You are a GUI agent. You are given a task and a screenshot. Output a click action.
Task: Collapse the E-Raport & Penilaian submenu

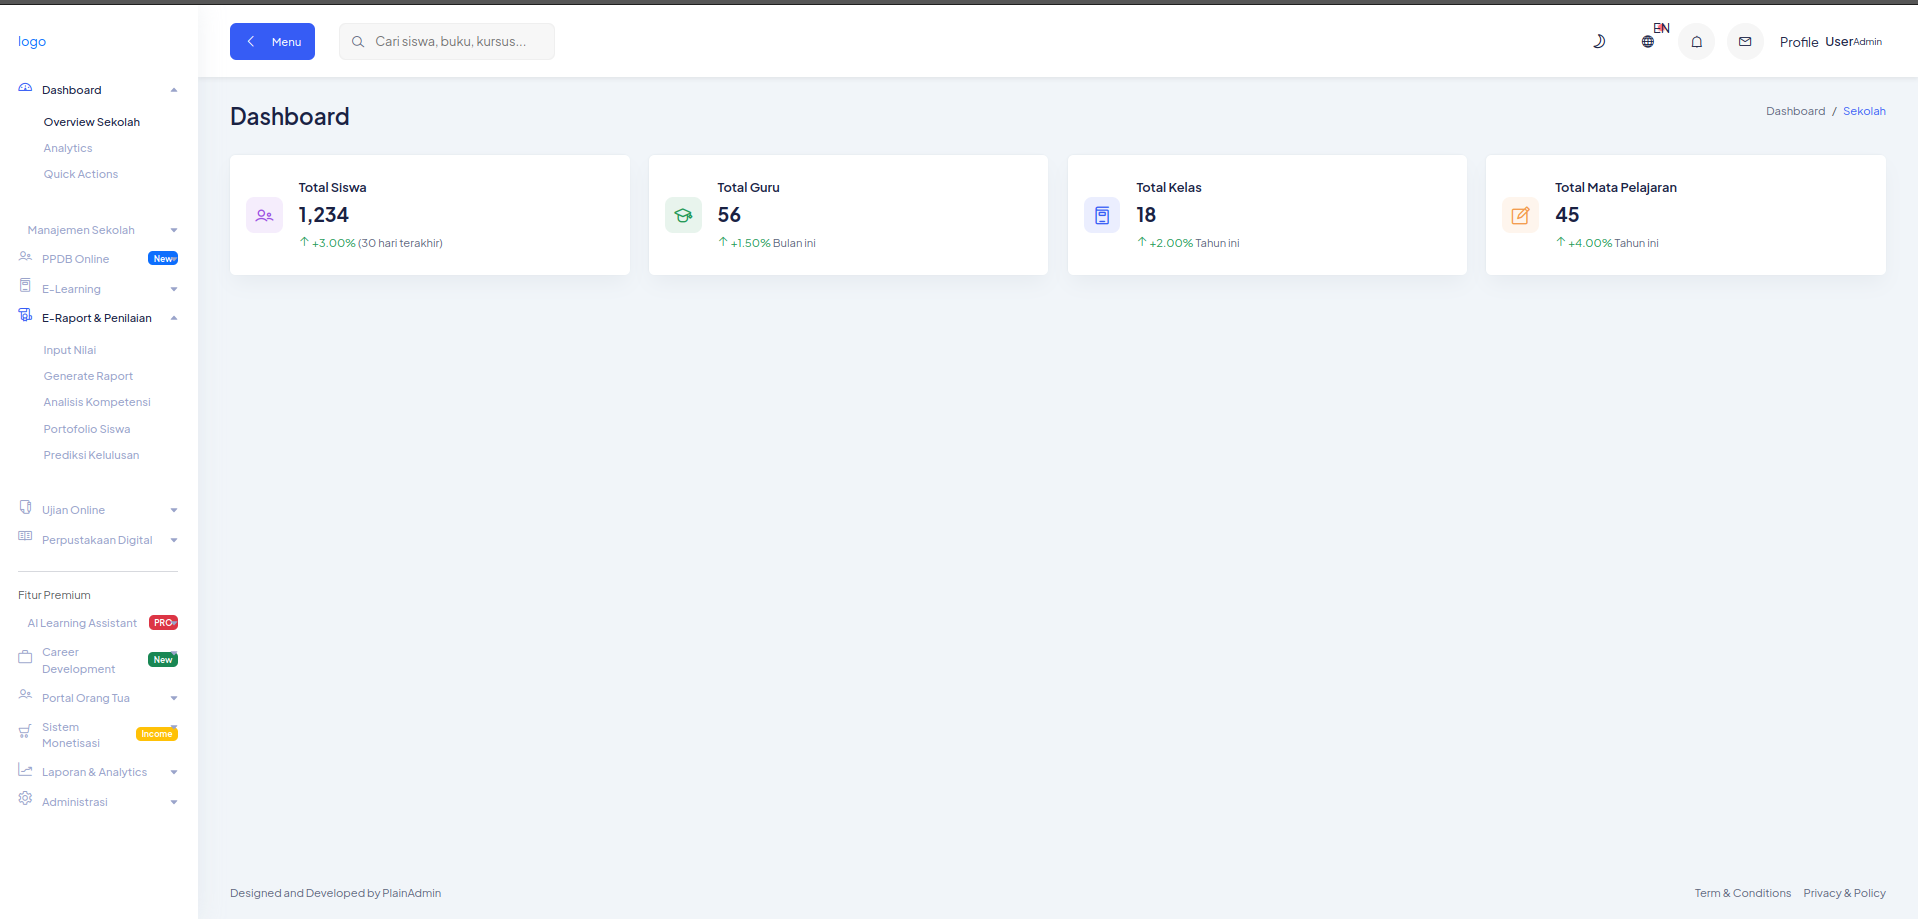(x=98, y=318)
